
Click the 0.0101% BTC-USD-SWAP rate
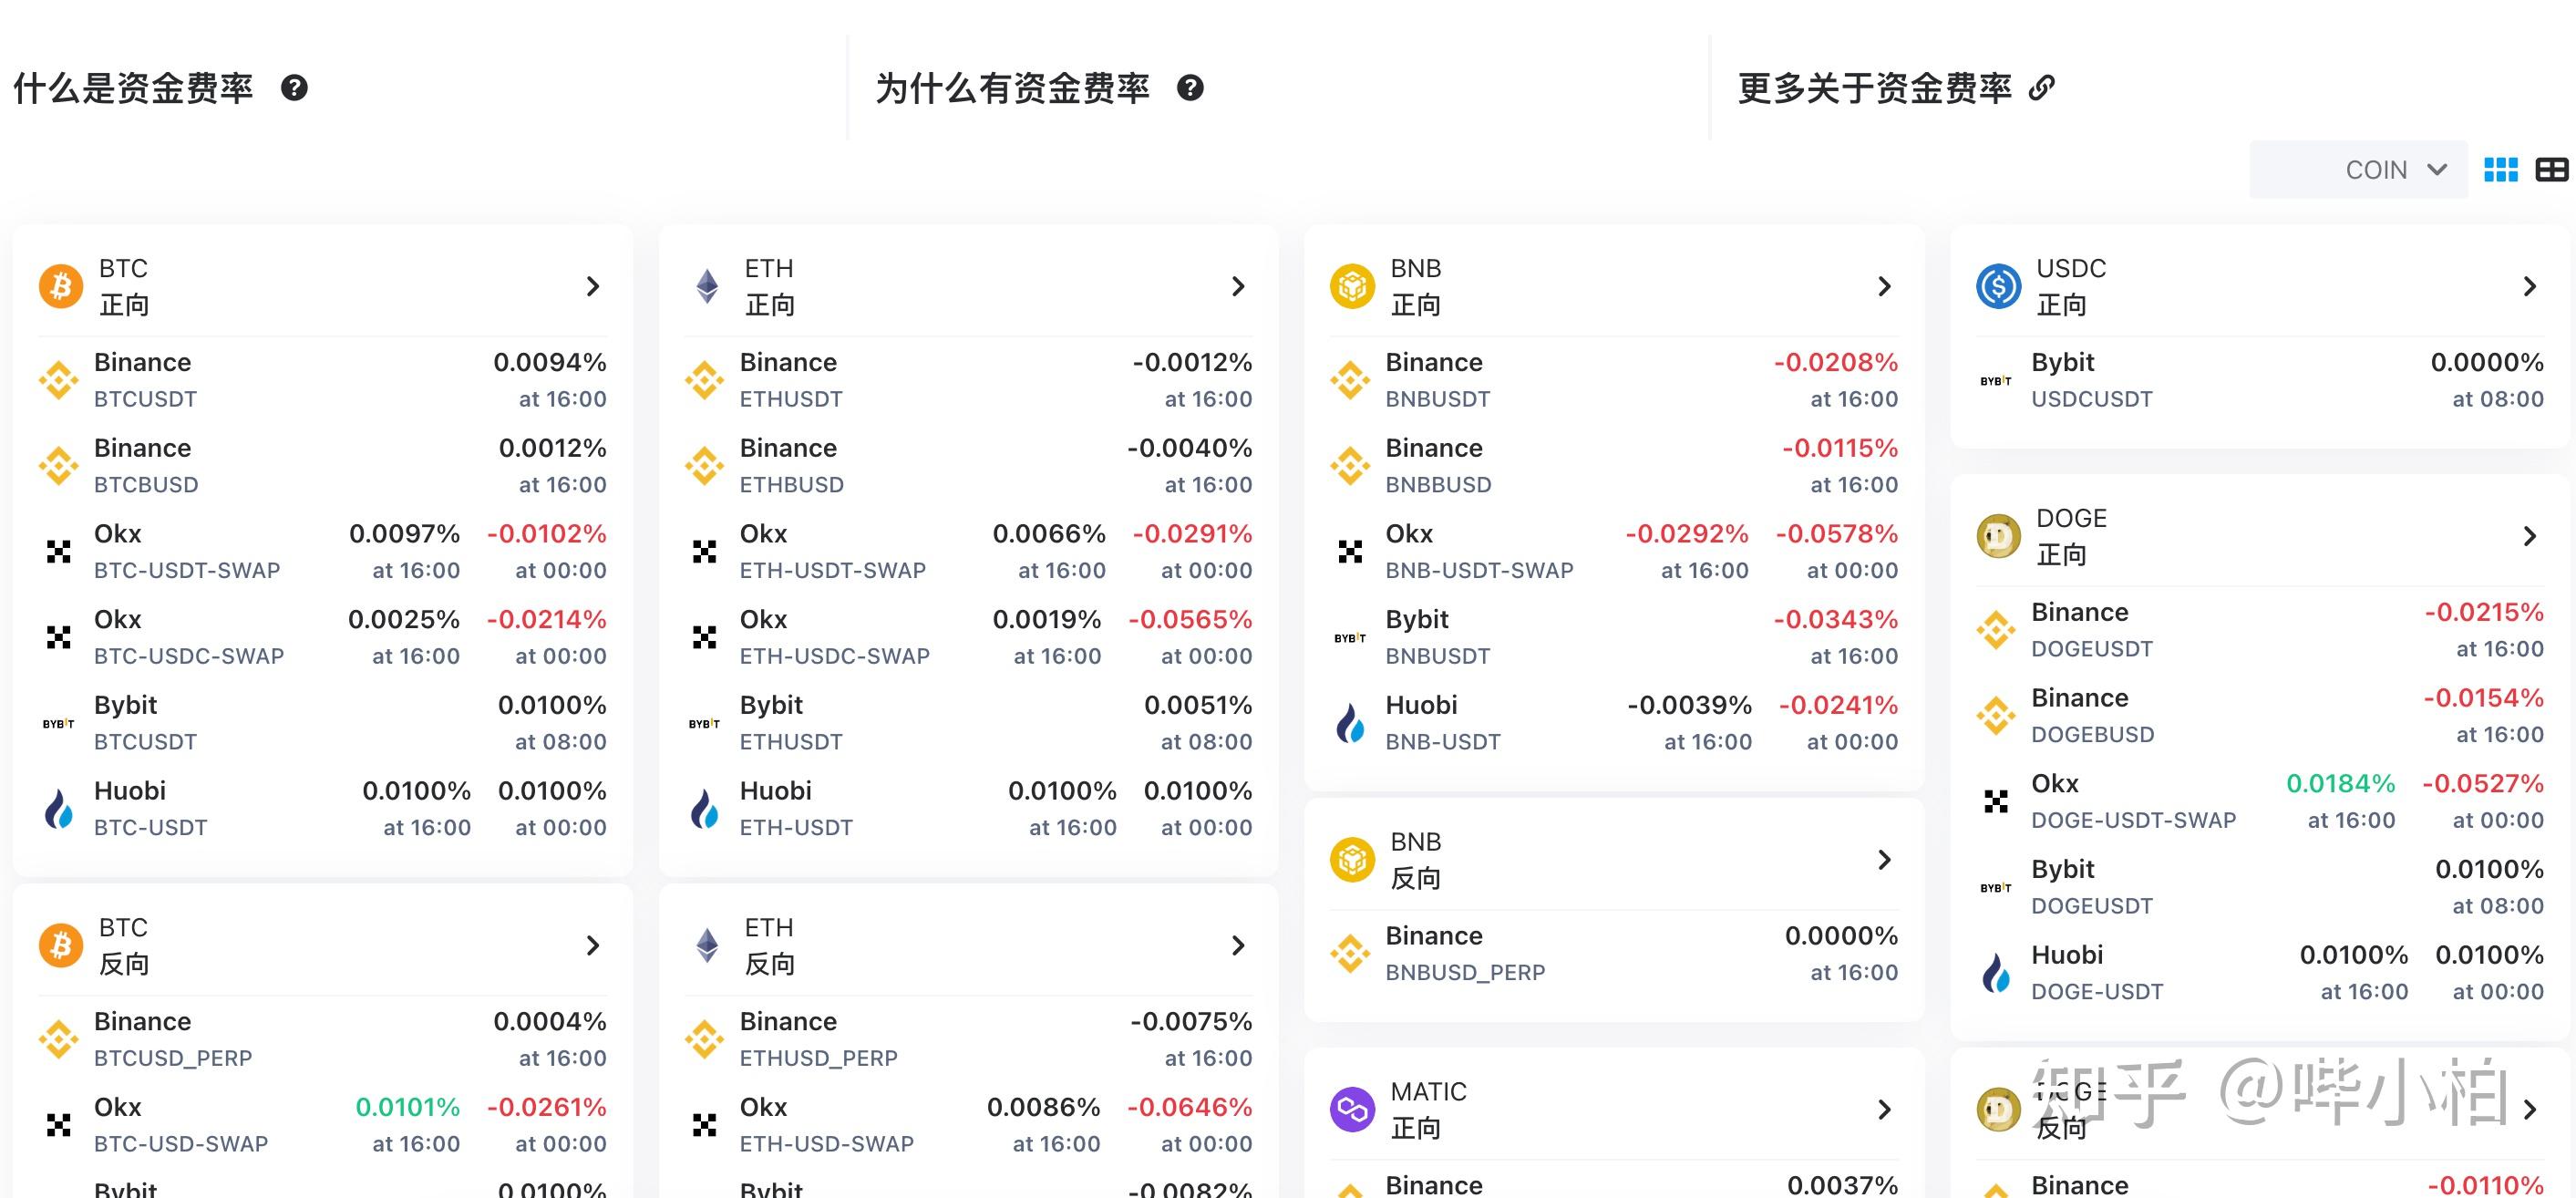(408, 1107)
